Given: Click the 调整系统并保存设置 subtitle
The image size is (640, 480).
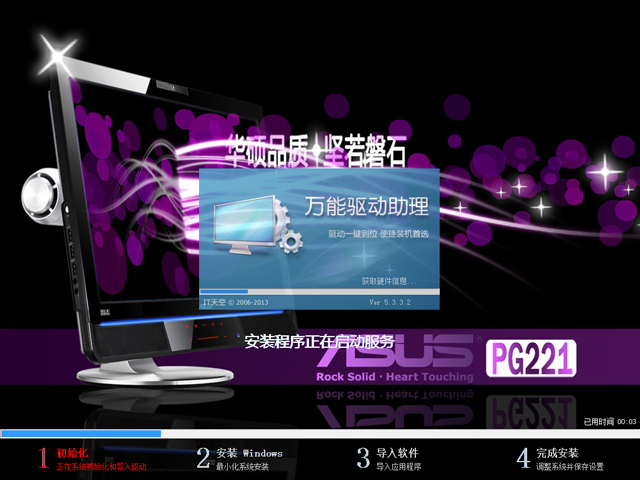Looking at the screenshot, I should coord(570,467).
